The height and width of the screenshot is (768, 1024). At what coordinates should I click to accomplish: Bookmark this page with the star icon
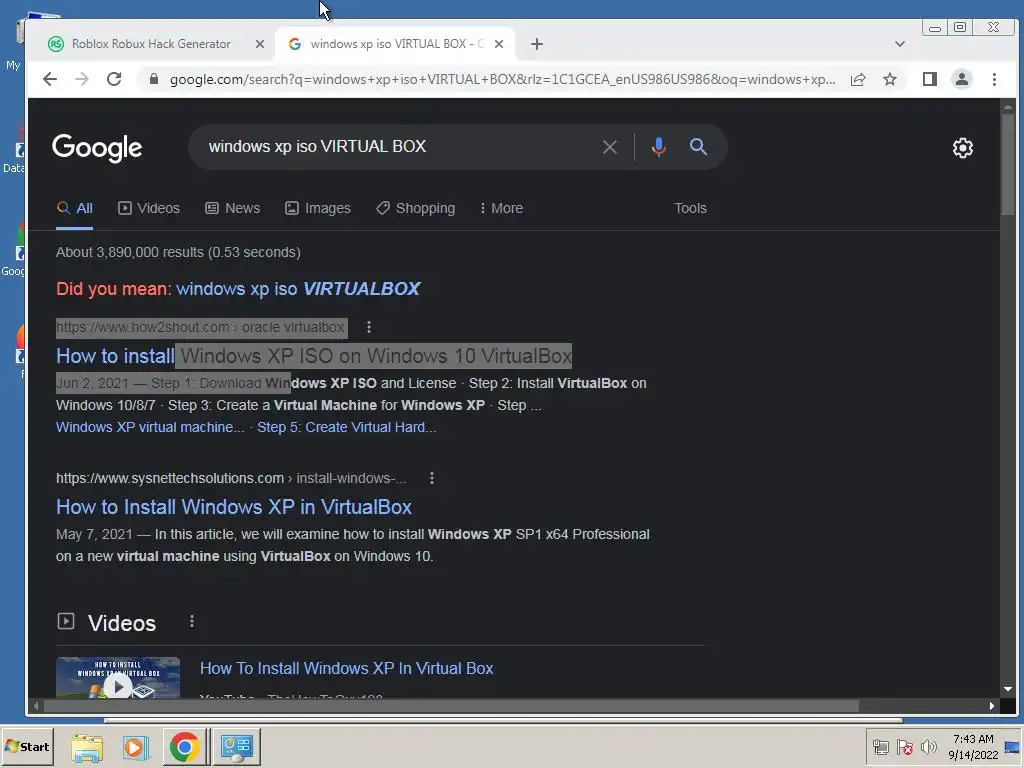click(x=889, y=80)
